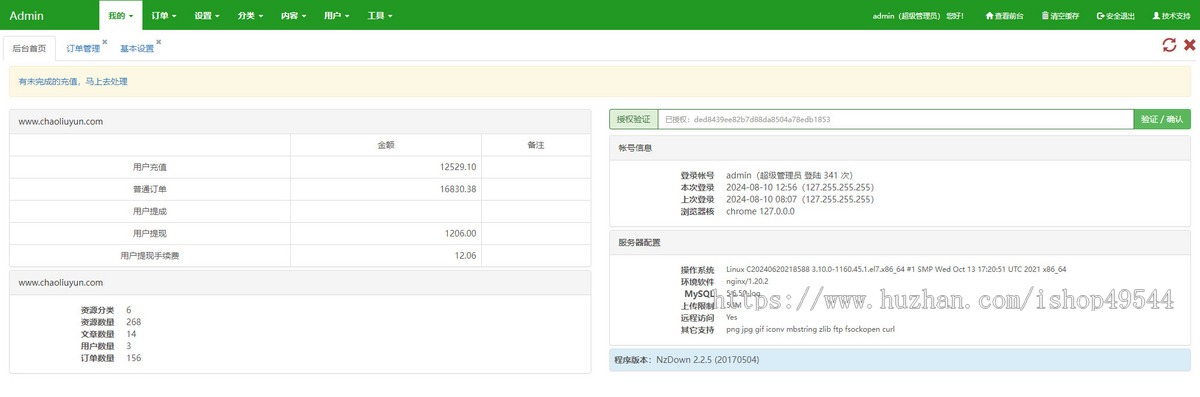1200x397 pixels.
Task: Click the 浏览器核 value chrome 127.0.0.0
Action: pyautogui.click(x=760, y=211)
